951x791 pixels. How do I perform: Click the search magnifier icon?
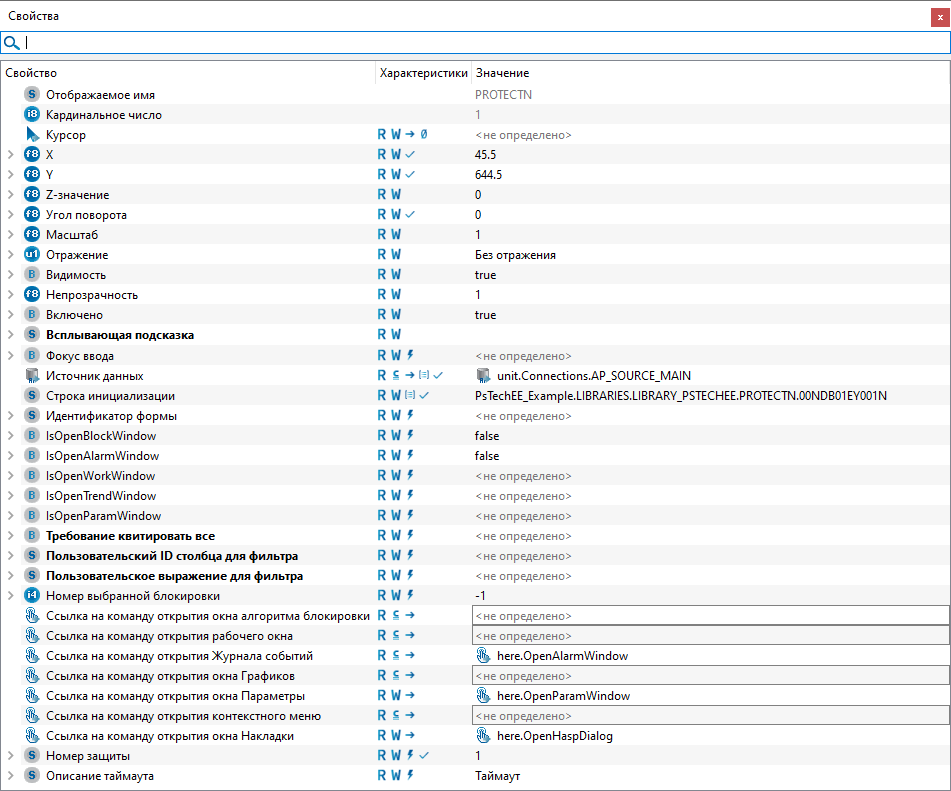coord(12,43)
